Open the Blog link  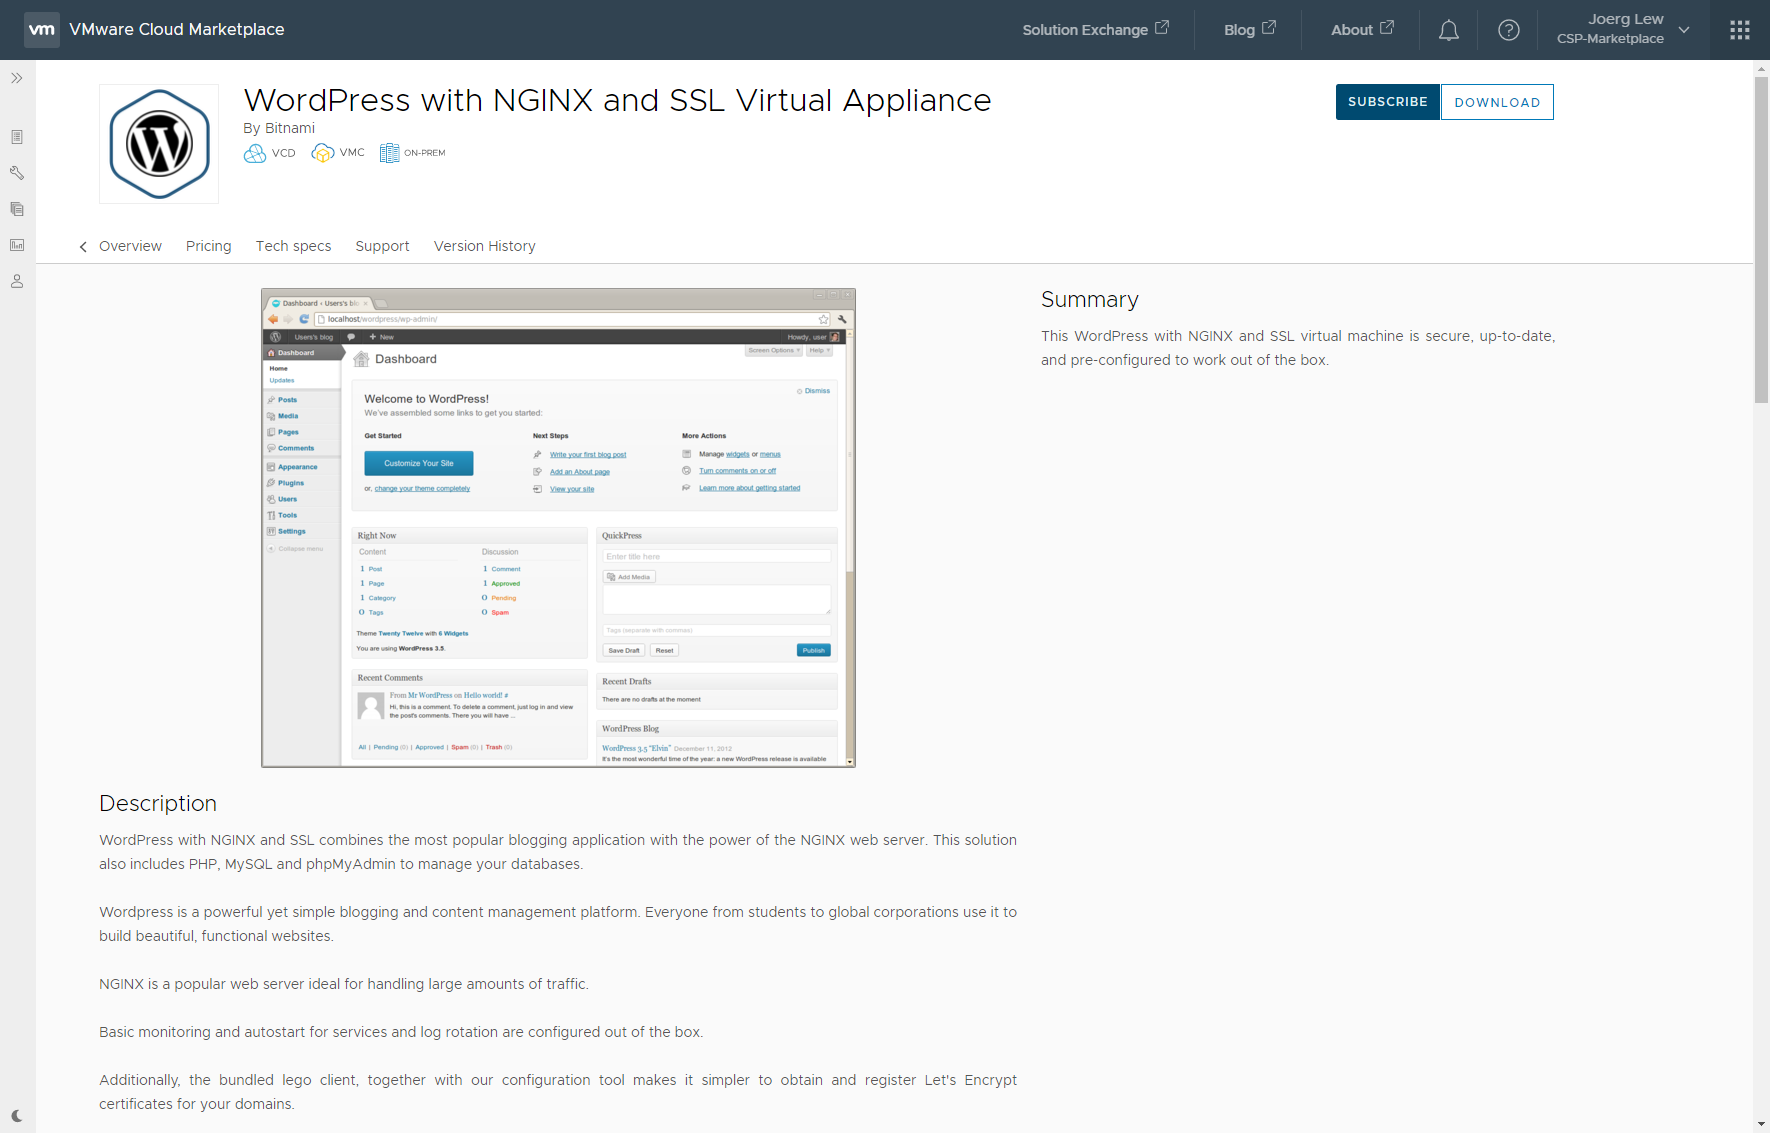(1249, 30)
